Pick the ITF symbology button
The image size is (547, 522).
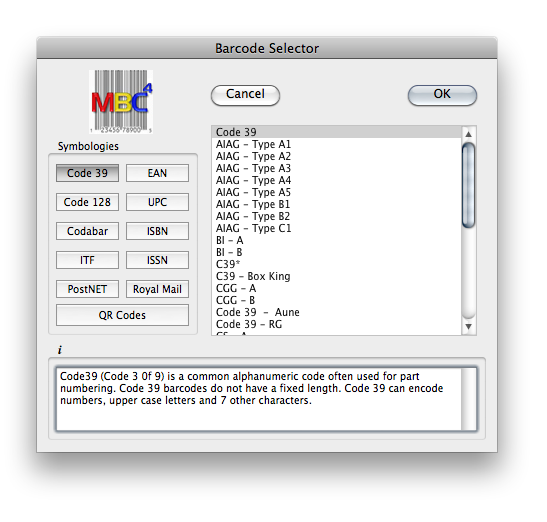pos(87,260)
